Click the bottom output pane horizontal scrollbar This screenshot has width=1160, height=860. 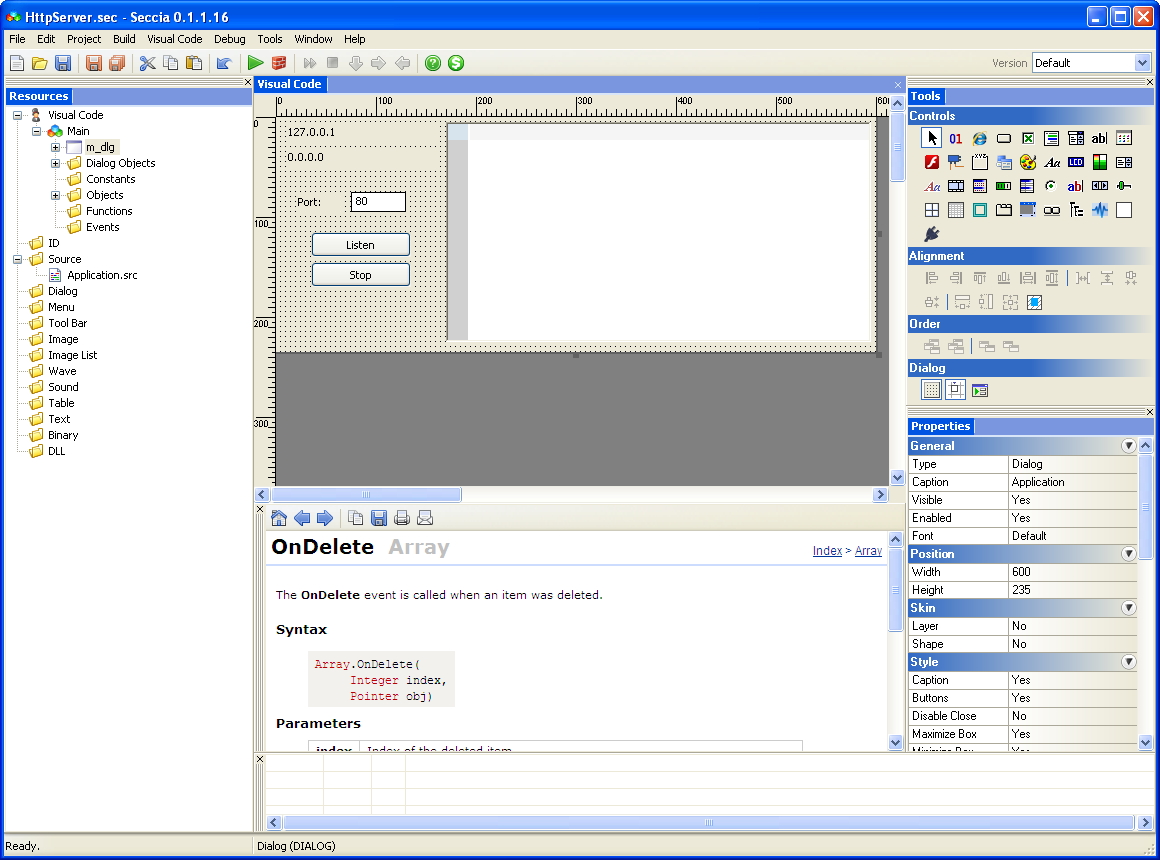click(x=709, y=822)
